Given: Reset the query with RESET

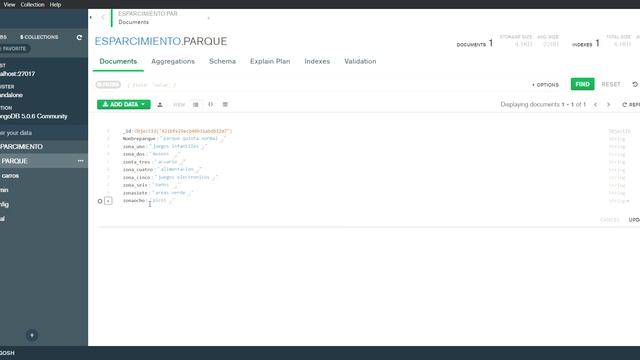Looking at the screenshot, I should 611,84.
